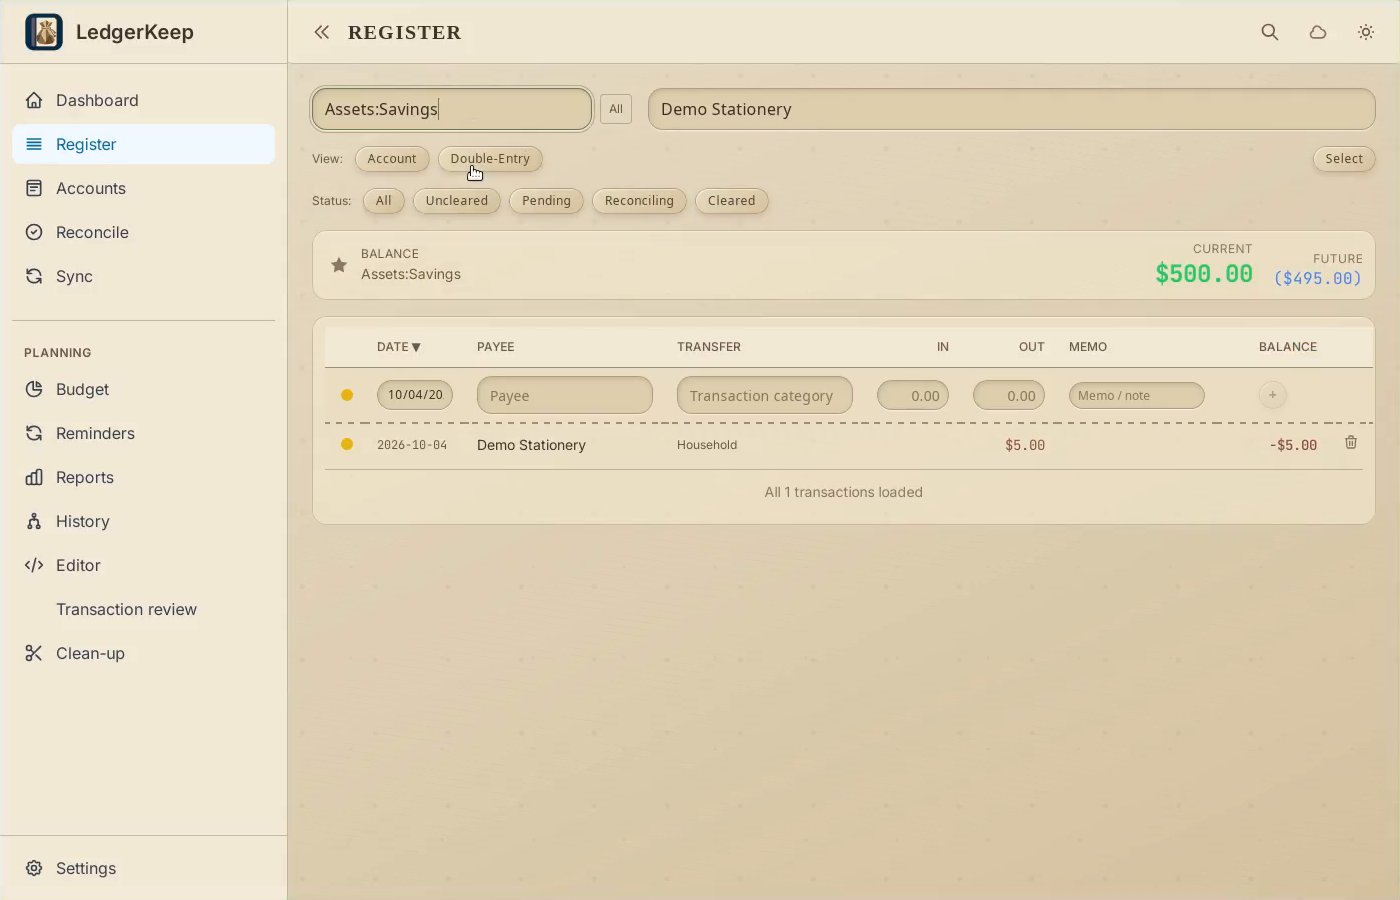Filter status by Reconciling

[639, 201]
